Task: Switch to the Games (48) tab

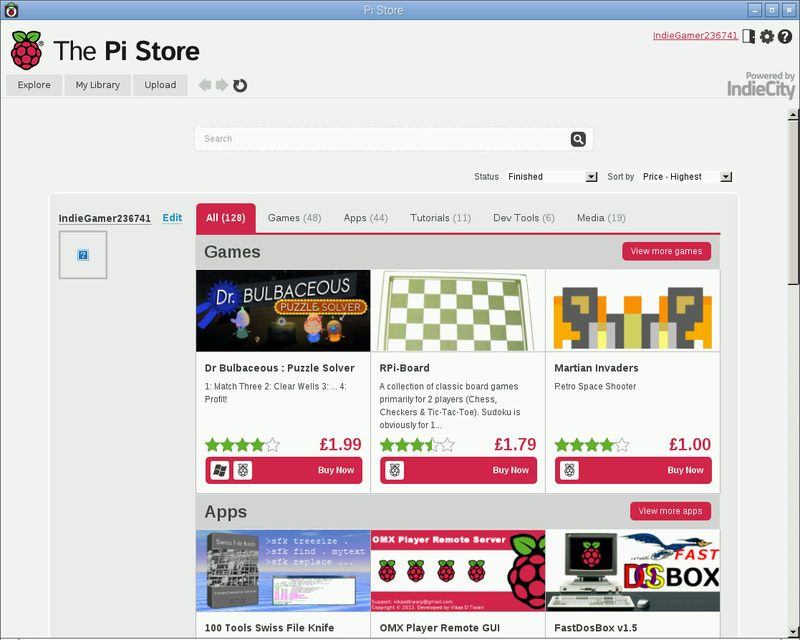Action: (x=294, y=218)
